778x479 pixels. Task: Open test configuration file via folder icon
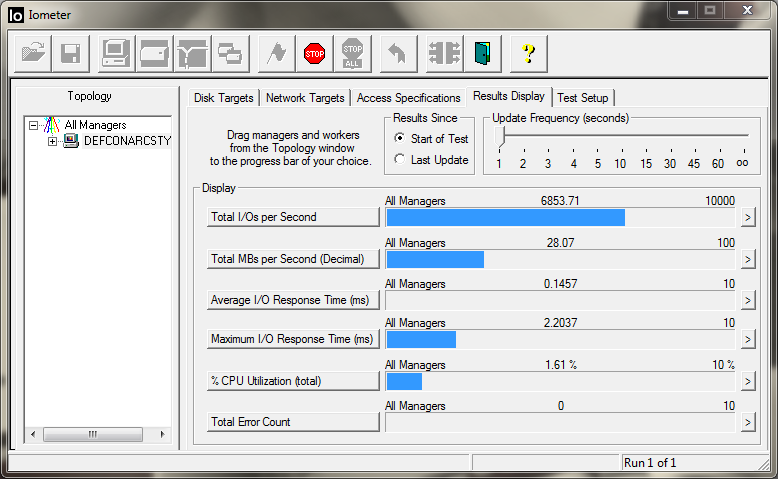pyautogui.click(x=33, y=53)
